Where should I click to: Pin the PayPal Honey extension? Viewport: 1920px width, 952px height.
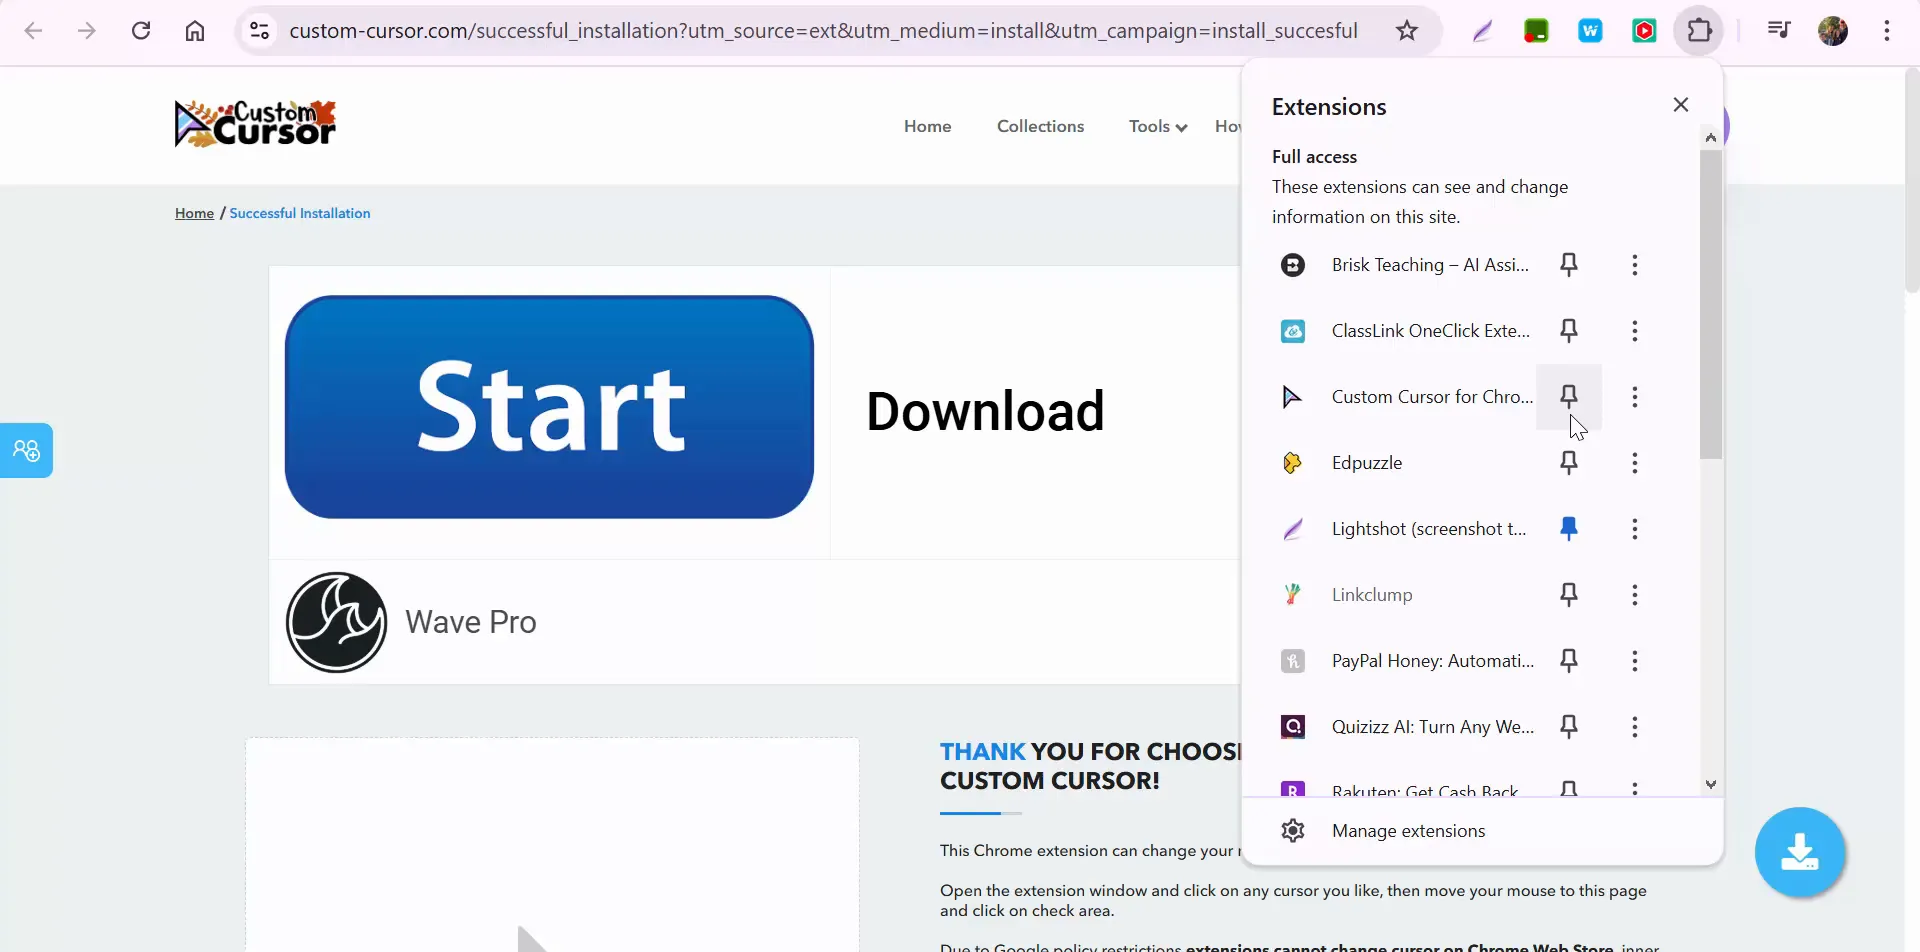click(1569, 661)
